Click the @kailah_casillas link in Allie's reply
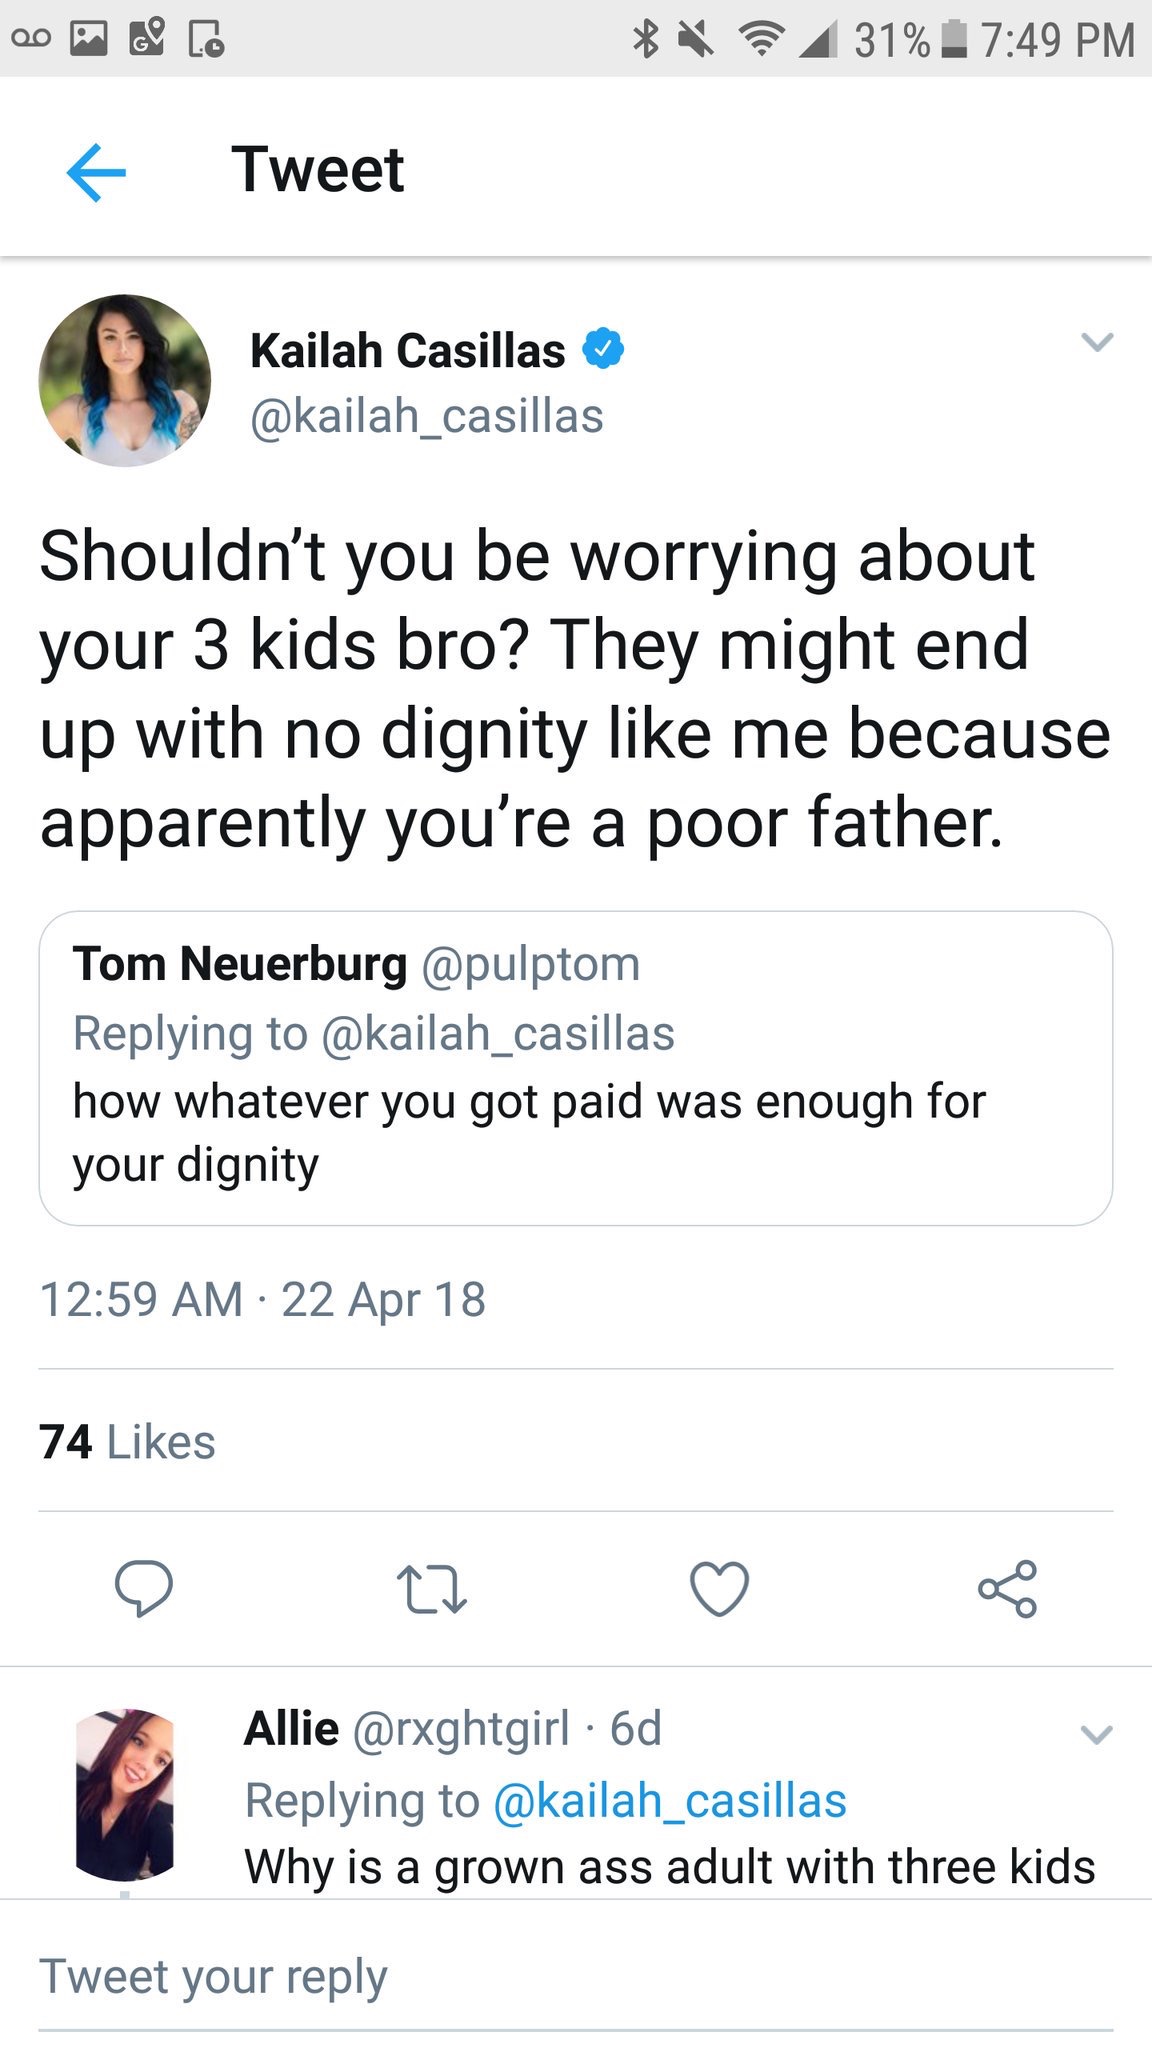1152x2048 pixels. tap(670, 1801)
